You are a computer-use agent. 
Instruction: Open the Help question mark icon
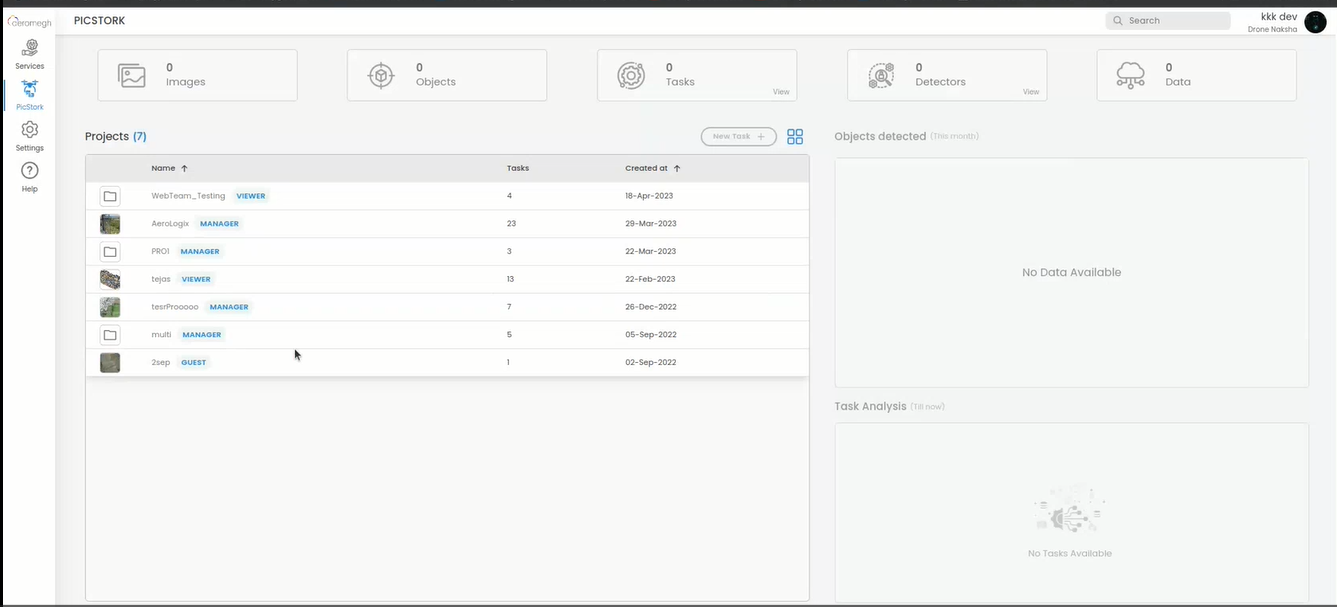[30, 171]
